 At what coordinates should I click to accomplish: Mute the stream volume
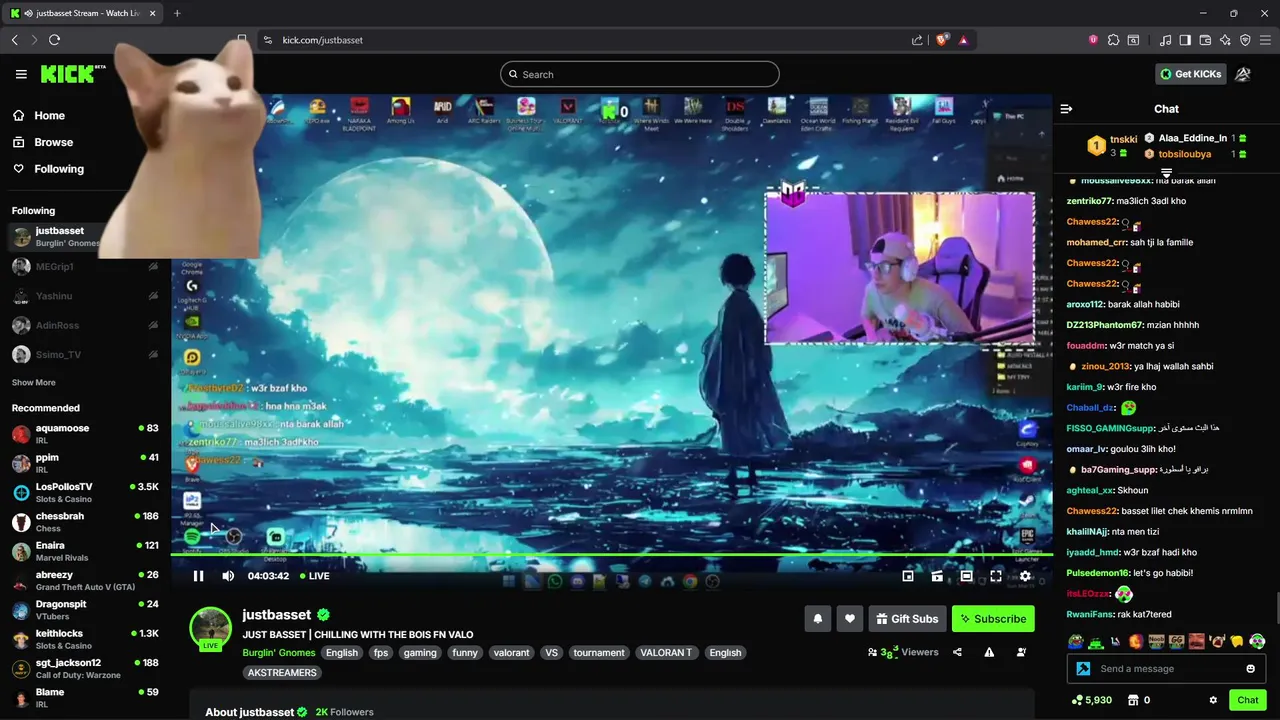click(x=228, y=576)
